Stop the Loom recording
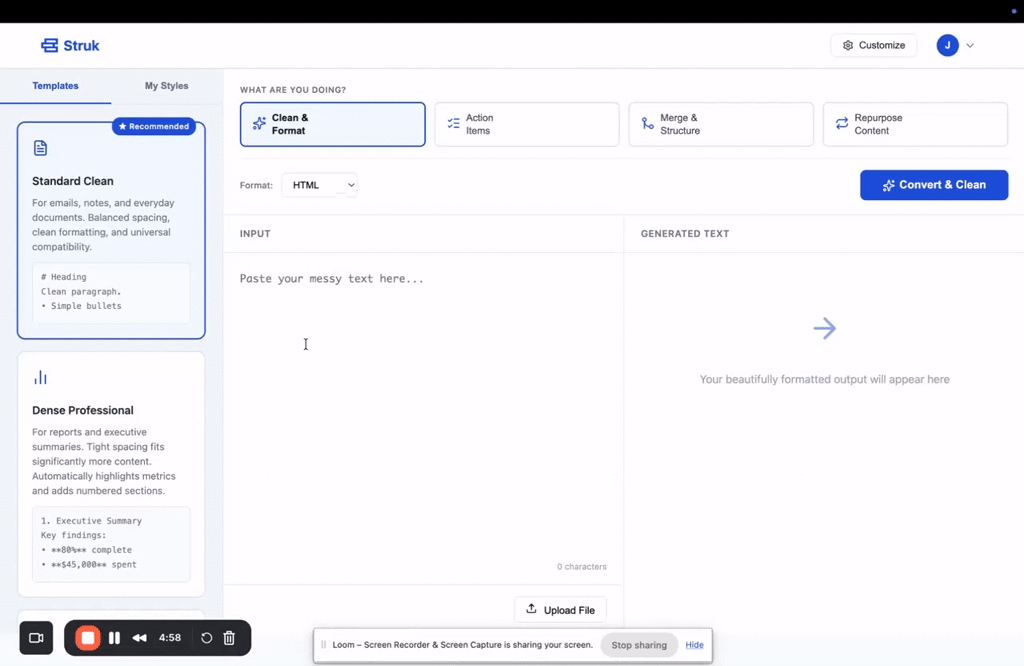 (88, 638)
